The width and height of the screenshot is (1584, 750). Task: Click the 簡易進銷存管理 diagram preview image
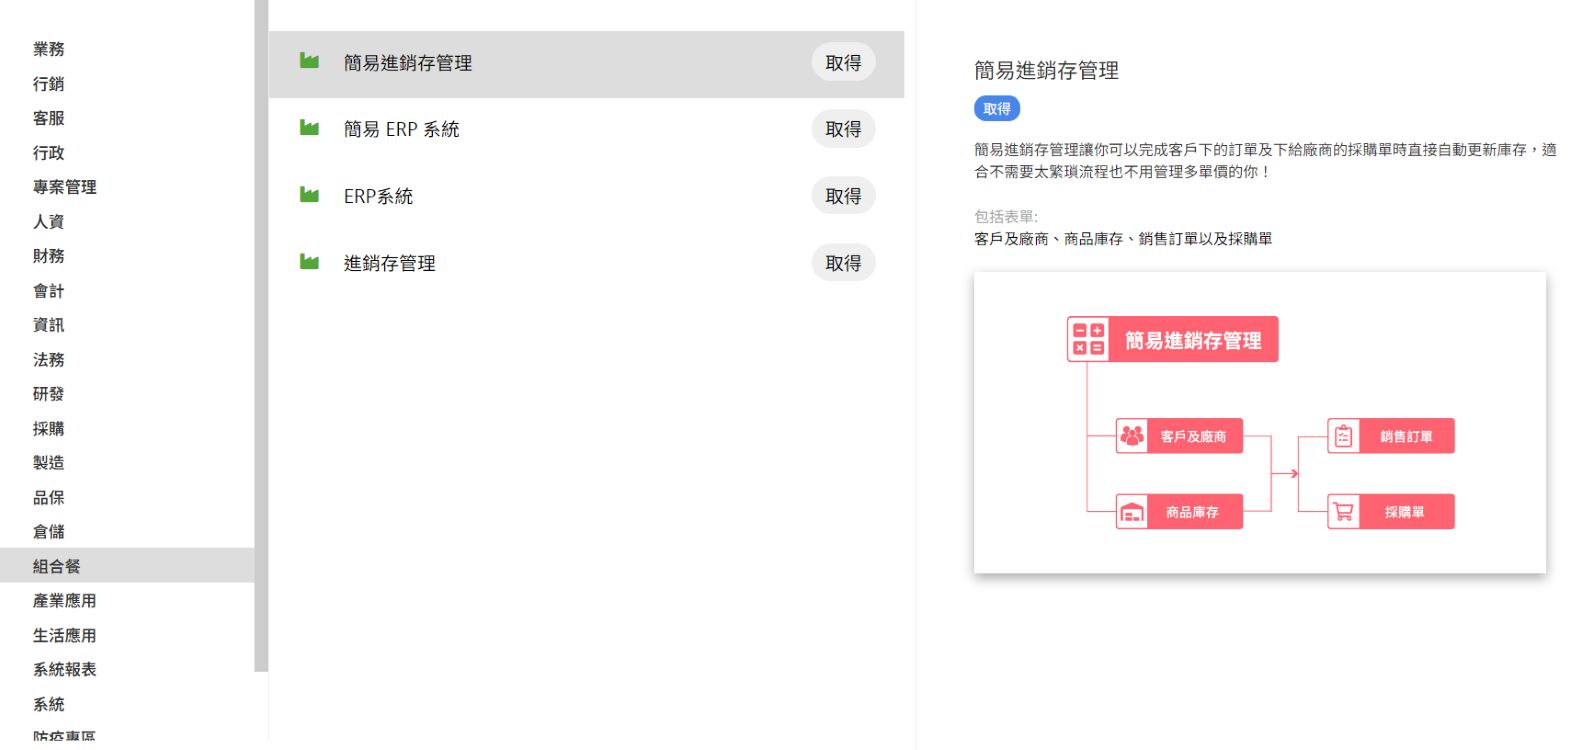pos(1259,423)
